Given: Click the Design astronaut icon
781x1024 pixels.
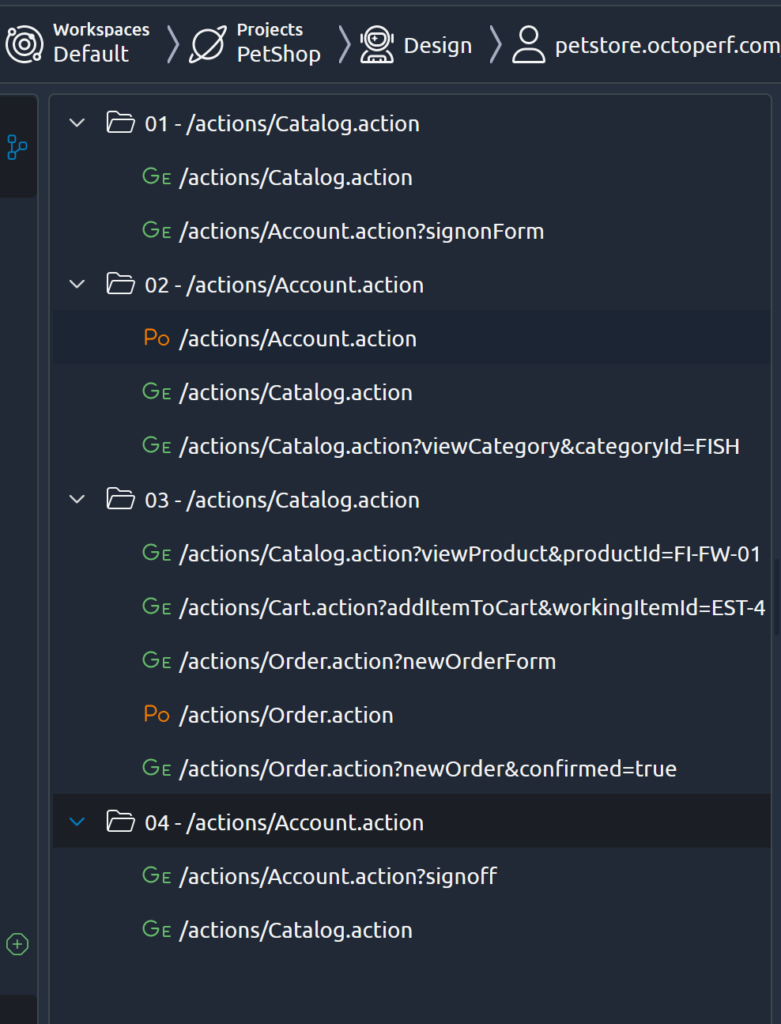Looking at the screenshot, I should coord(377,45).
